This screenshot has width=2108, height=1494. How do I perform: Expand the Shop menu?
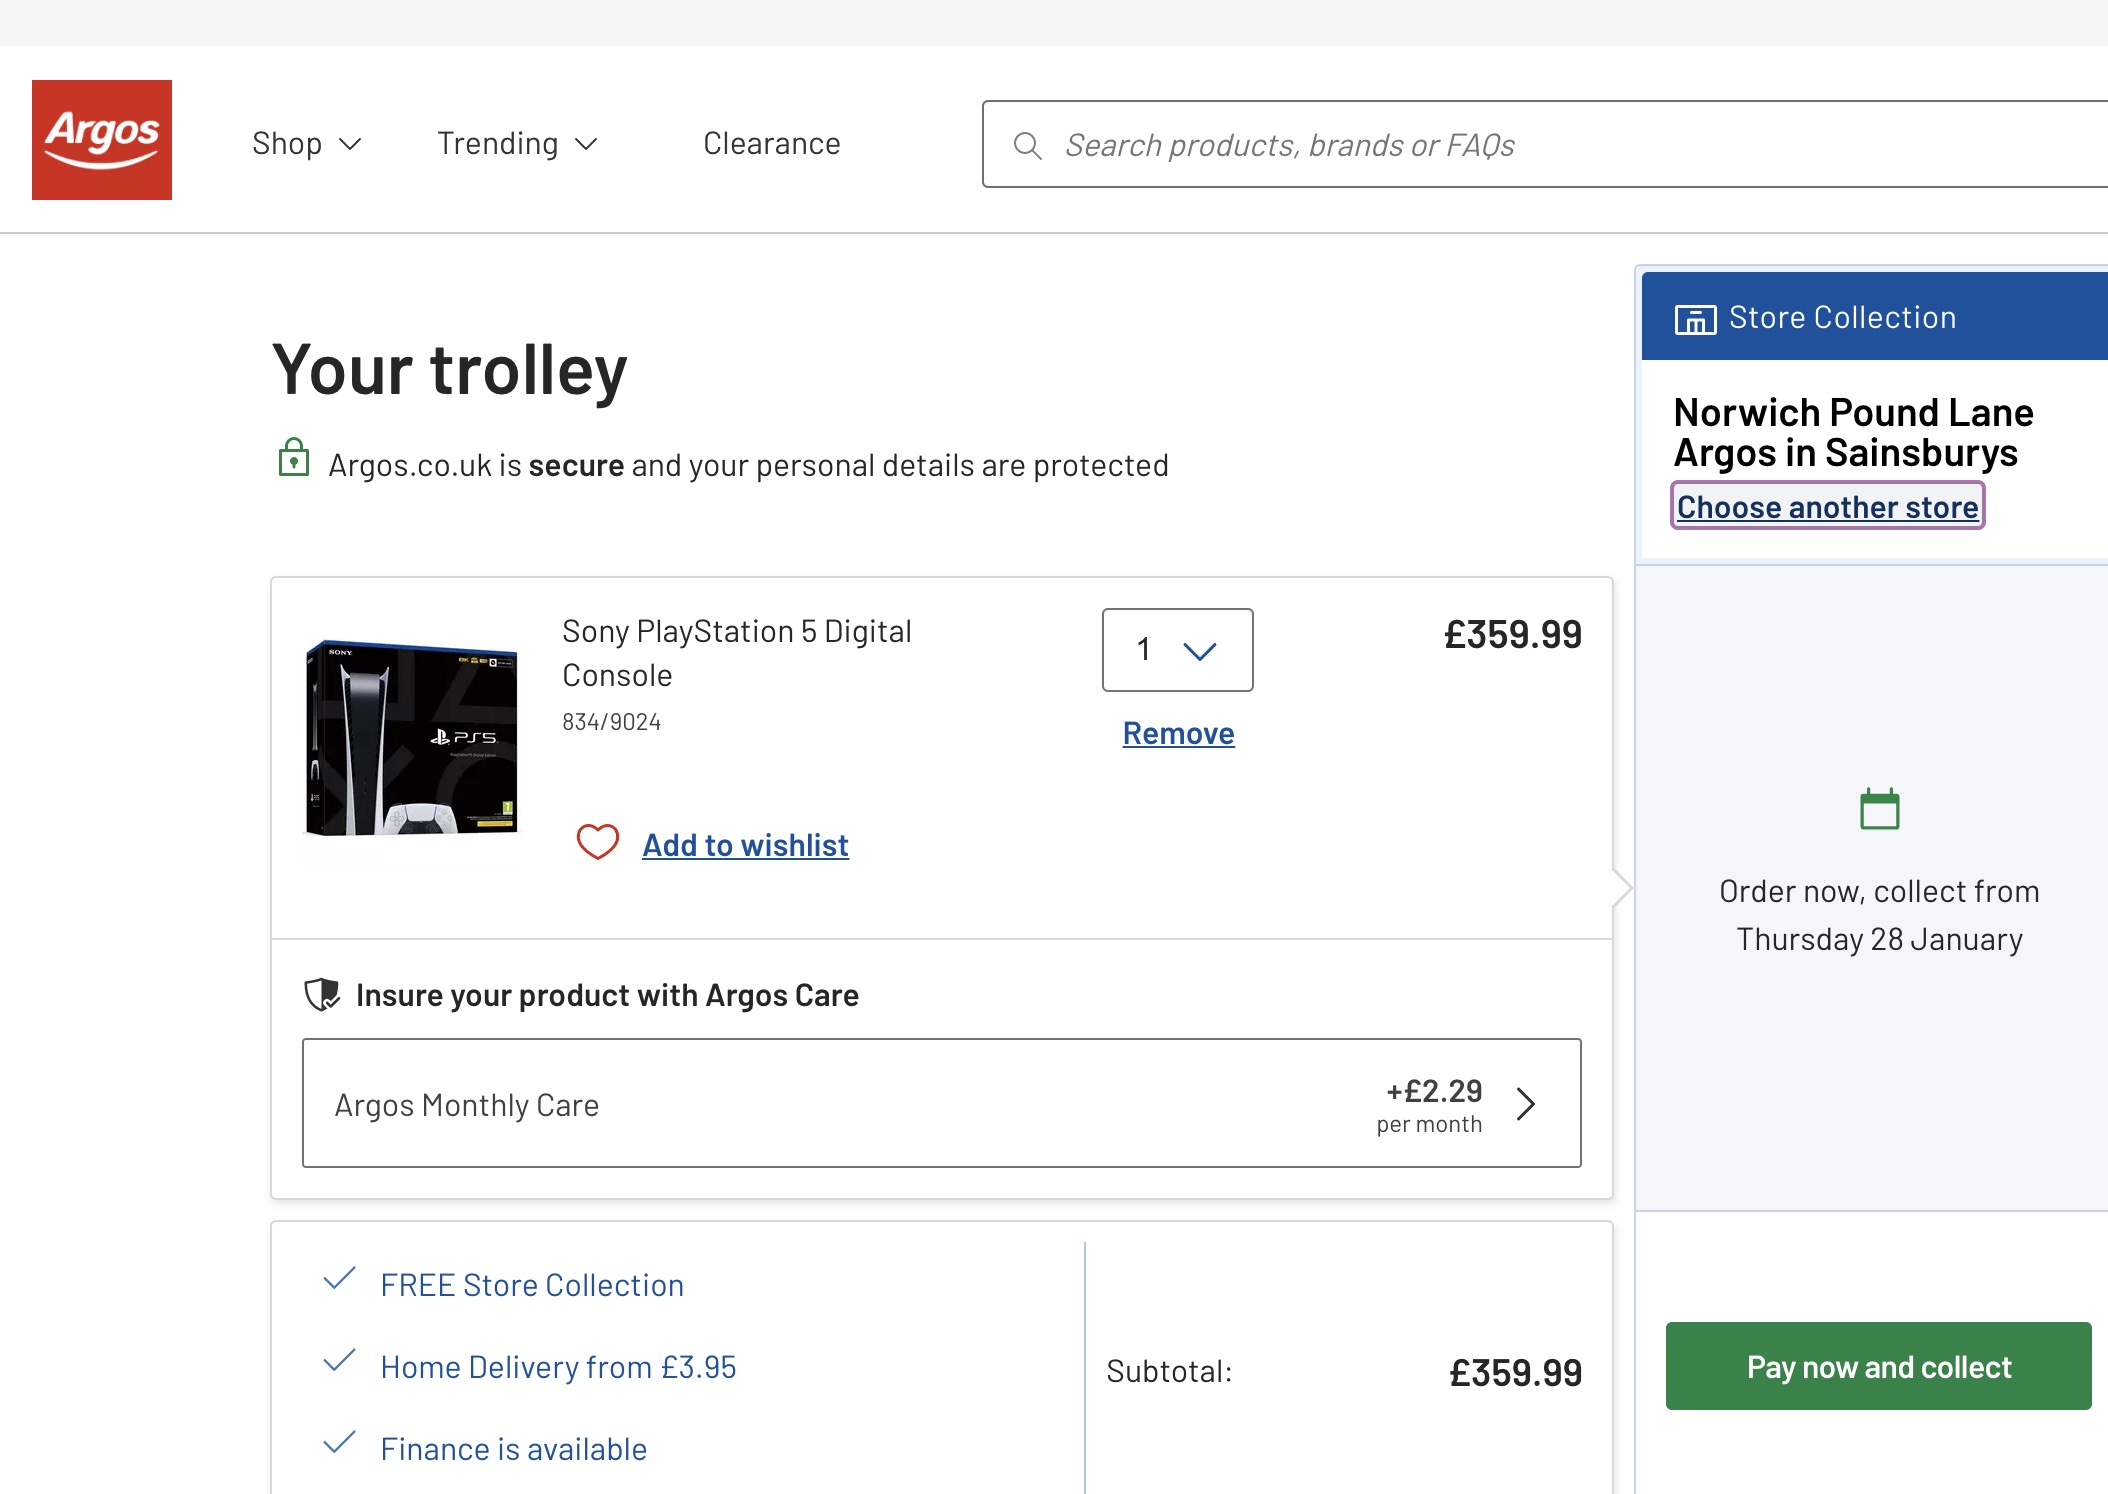306,144
